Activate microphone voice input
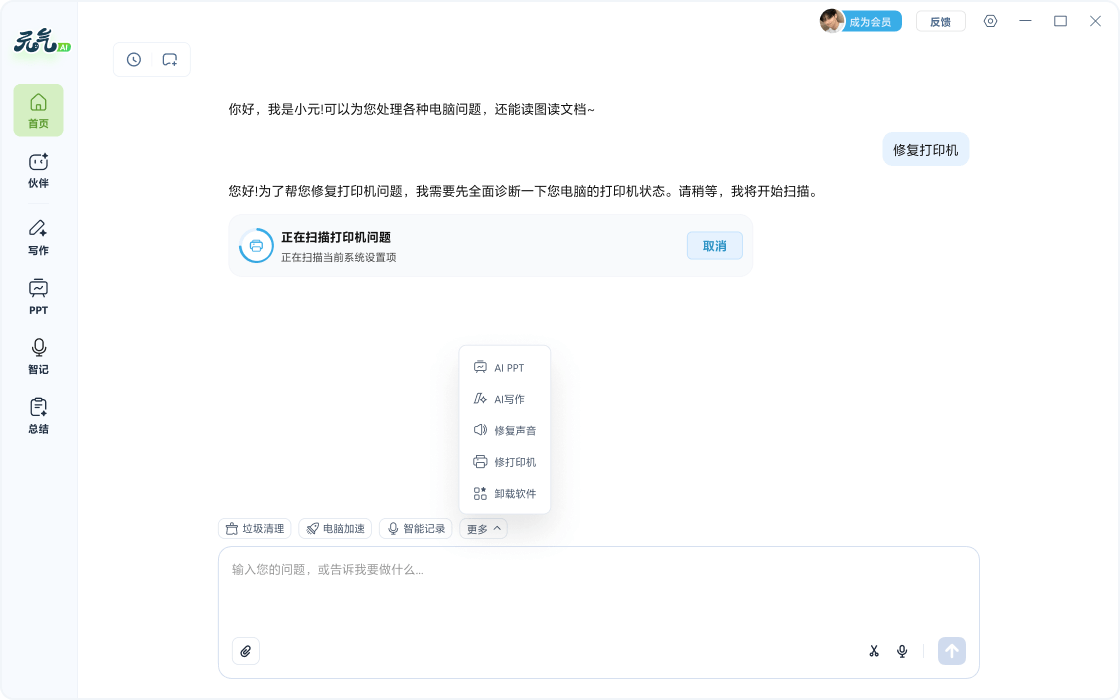This screenshot has height=700, width=1120. 902,651
